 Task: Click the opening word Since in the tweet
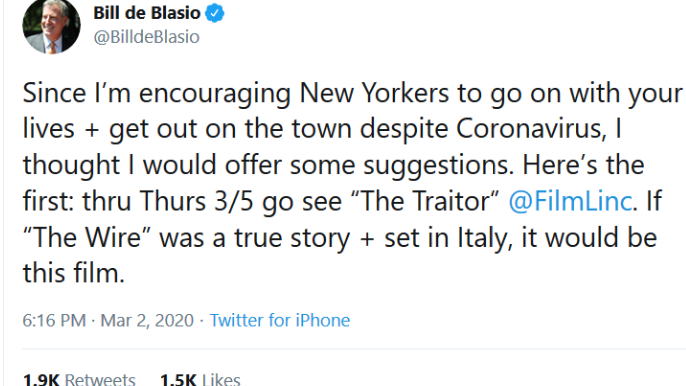coord(55,93)
